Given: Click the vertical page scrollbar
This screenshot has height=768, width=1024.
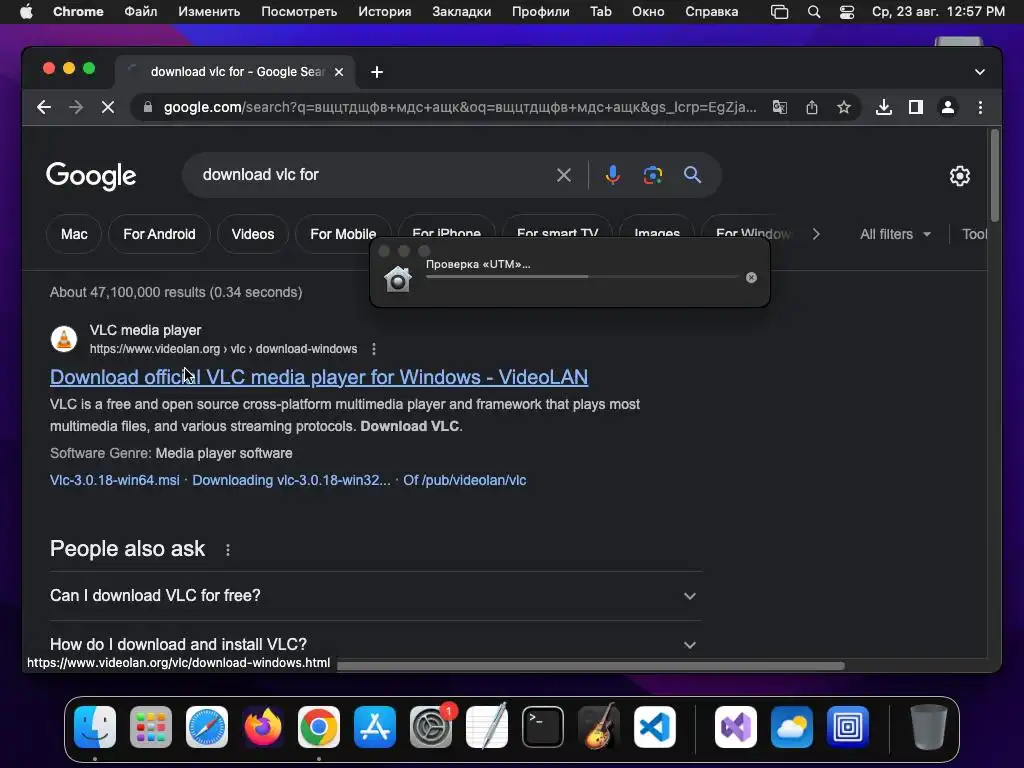Looking at the screenshot, I should tap(995, 175).
